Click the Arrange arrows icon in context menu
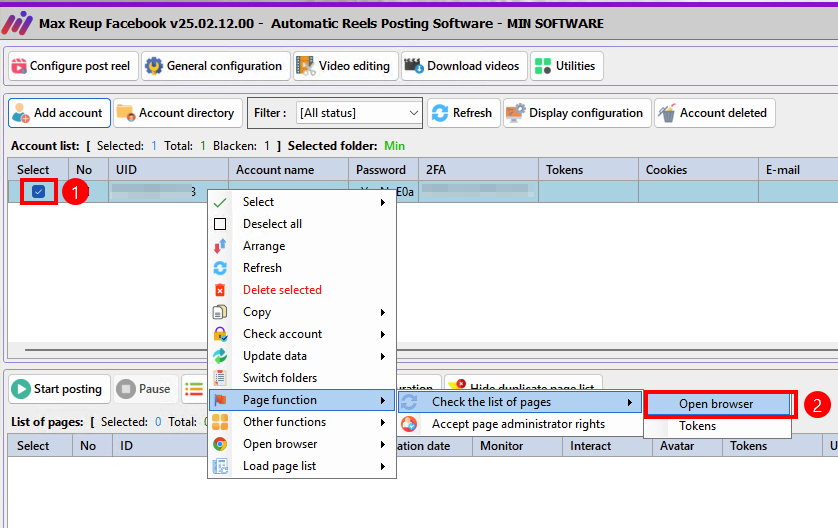The width and height of the screenshot is (838, 528). 220,246
